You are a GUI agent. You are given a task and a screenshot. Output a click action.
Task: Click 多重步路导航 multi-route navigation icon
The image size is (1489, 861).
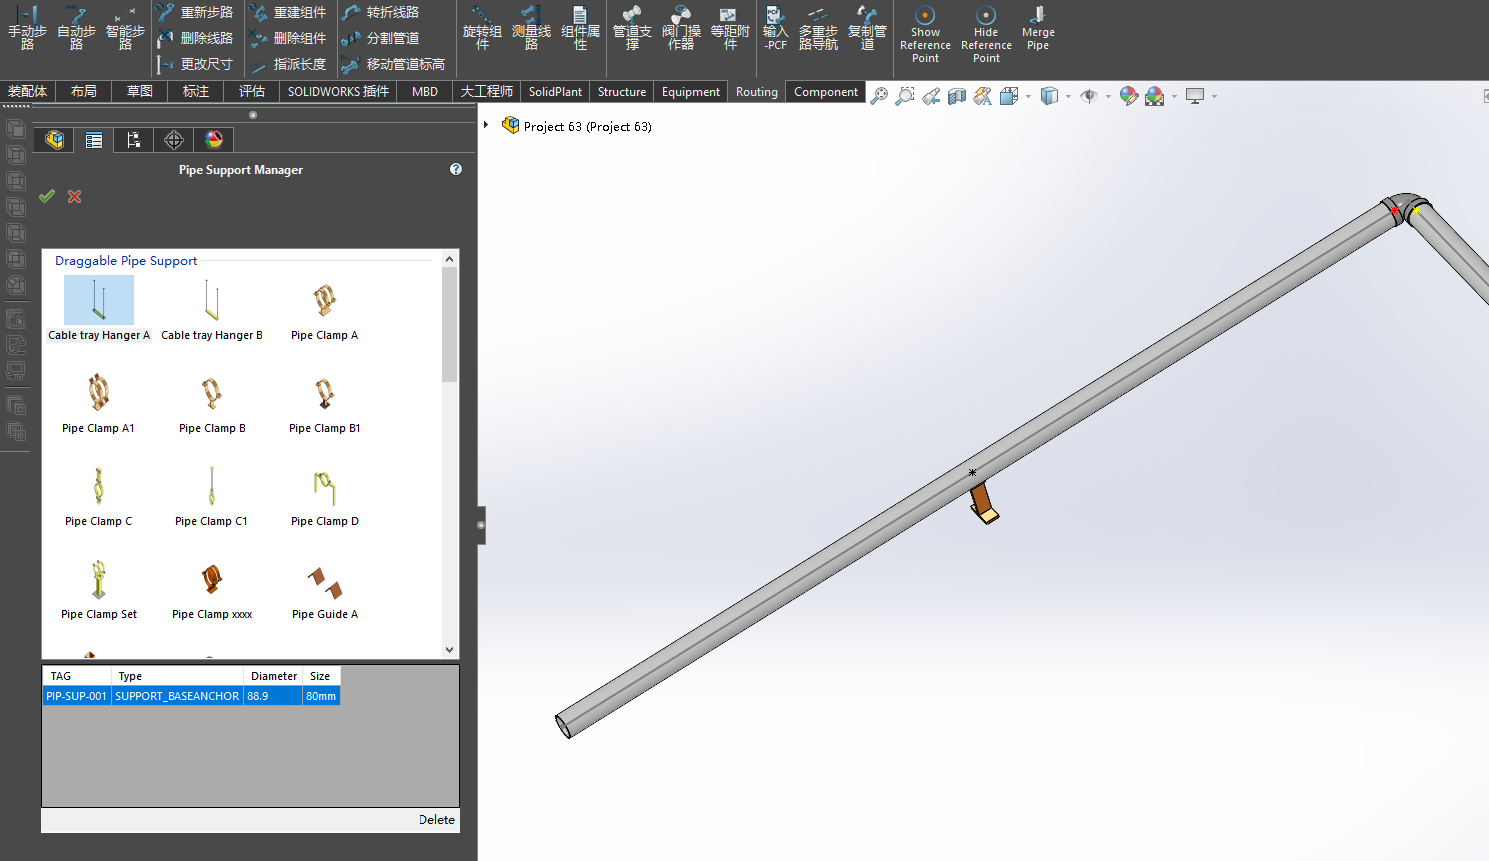818,28
